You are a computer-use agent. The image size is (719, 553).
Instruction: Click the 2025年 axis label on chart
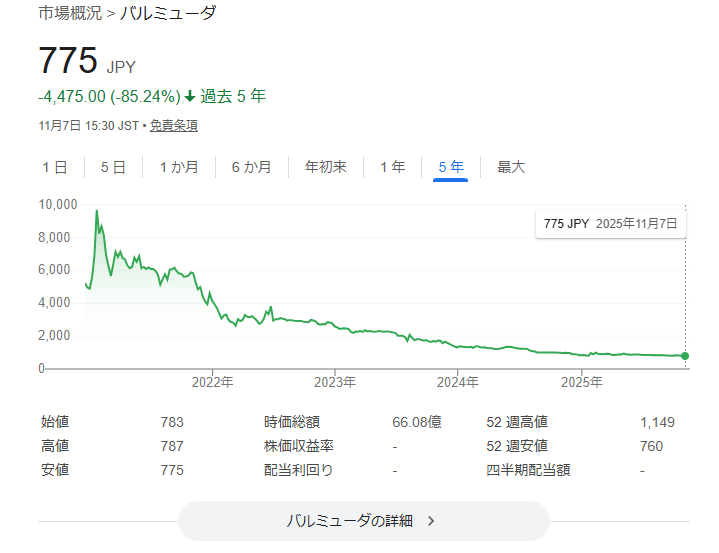581,382
